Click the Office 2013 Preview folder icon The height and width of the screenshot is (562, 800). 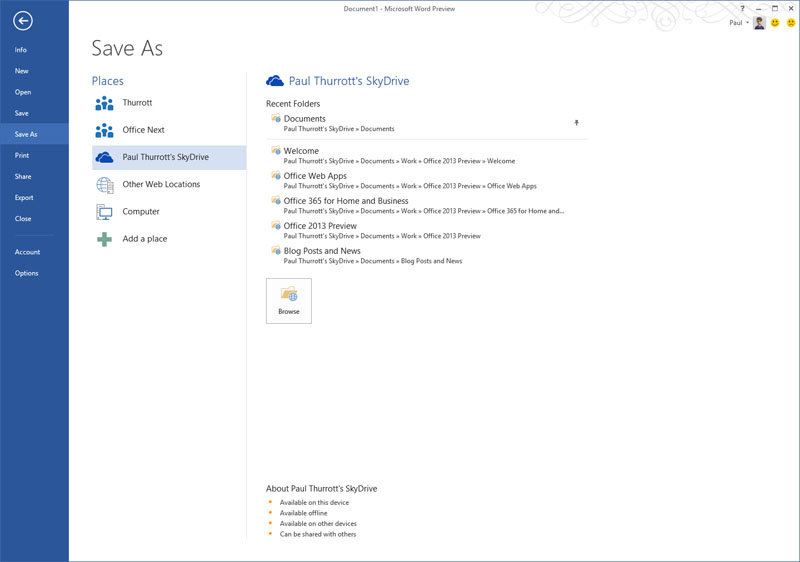pyautogui.click(x=276, y=225)
